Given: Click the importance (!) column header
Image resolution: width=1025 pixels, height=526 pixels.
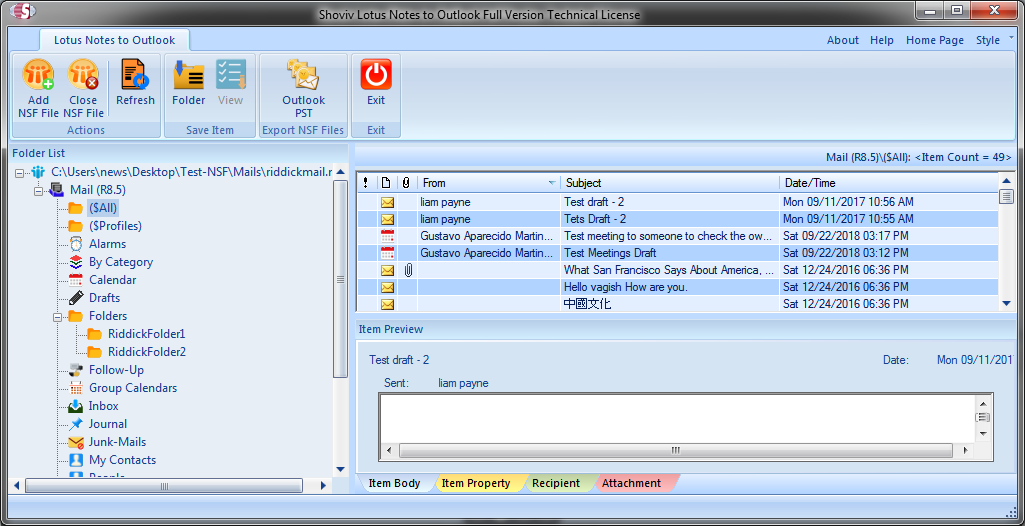Looking at the screenshot, I should tap(366, 183).
